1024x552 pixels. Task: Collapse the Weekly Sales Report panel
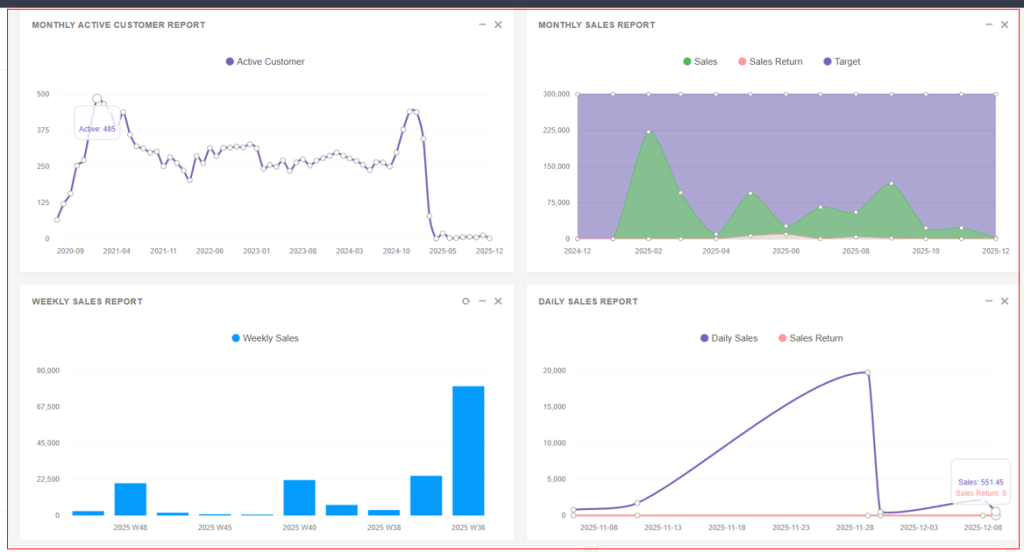(x=482, y=301)
